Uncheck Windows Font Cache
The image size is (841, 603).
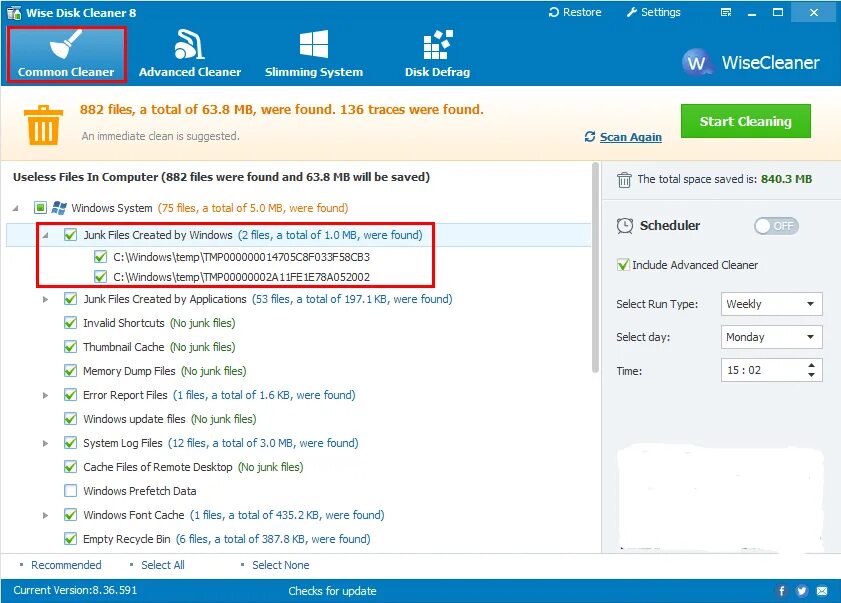coord(70,514)
